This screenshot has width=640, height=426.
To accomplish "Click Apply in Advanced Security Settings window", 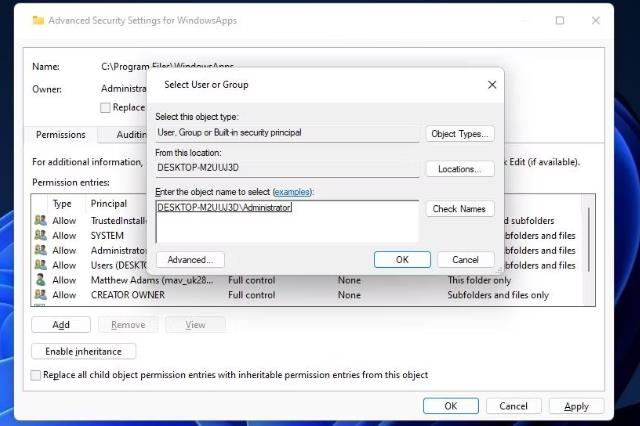I will [x=576, y=406].
